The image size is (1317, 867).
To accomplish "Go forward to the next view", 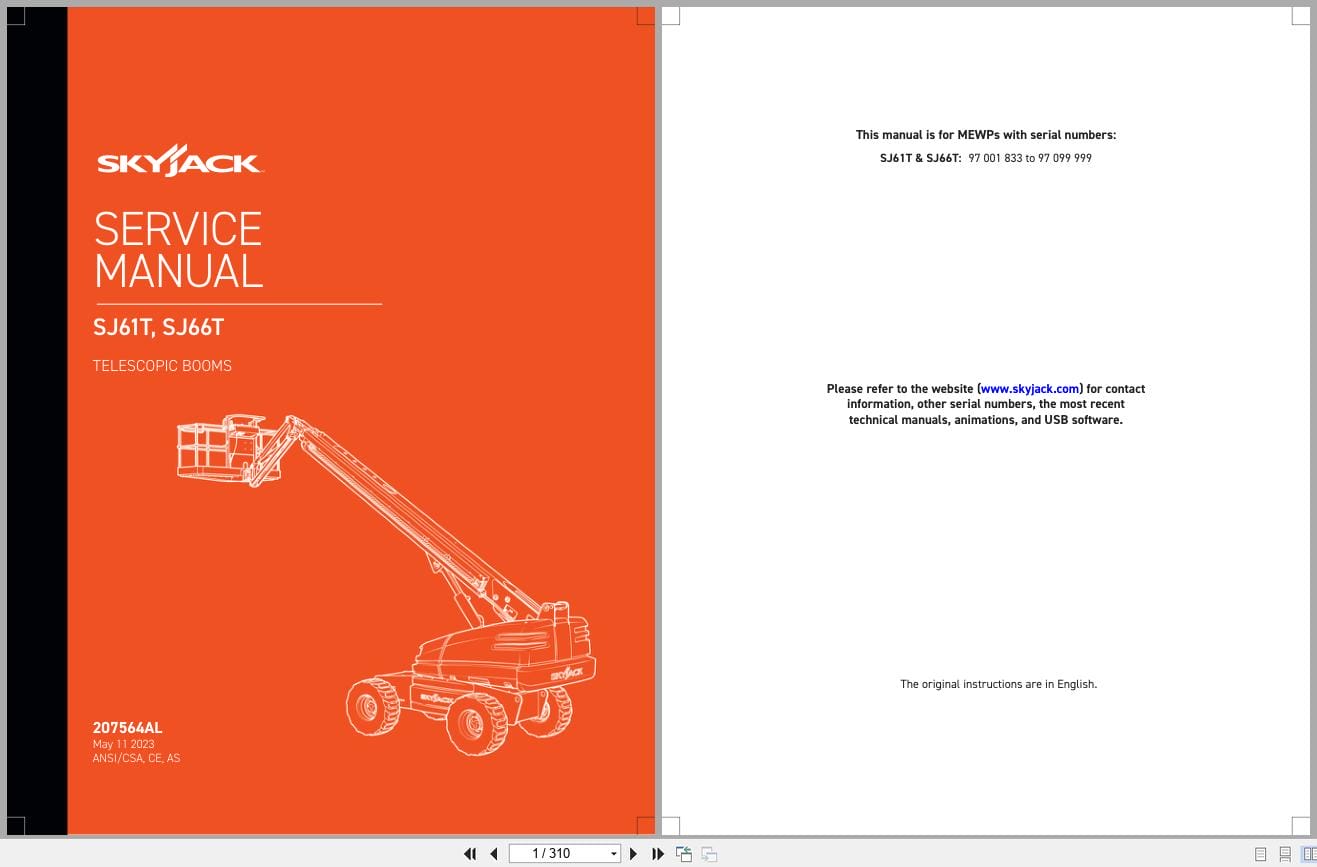I will tap(708, 853).
